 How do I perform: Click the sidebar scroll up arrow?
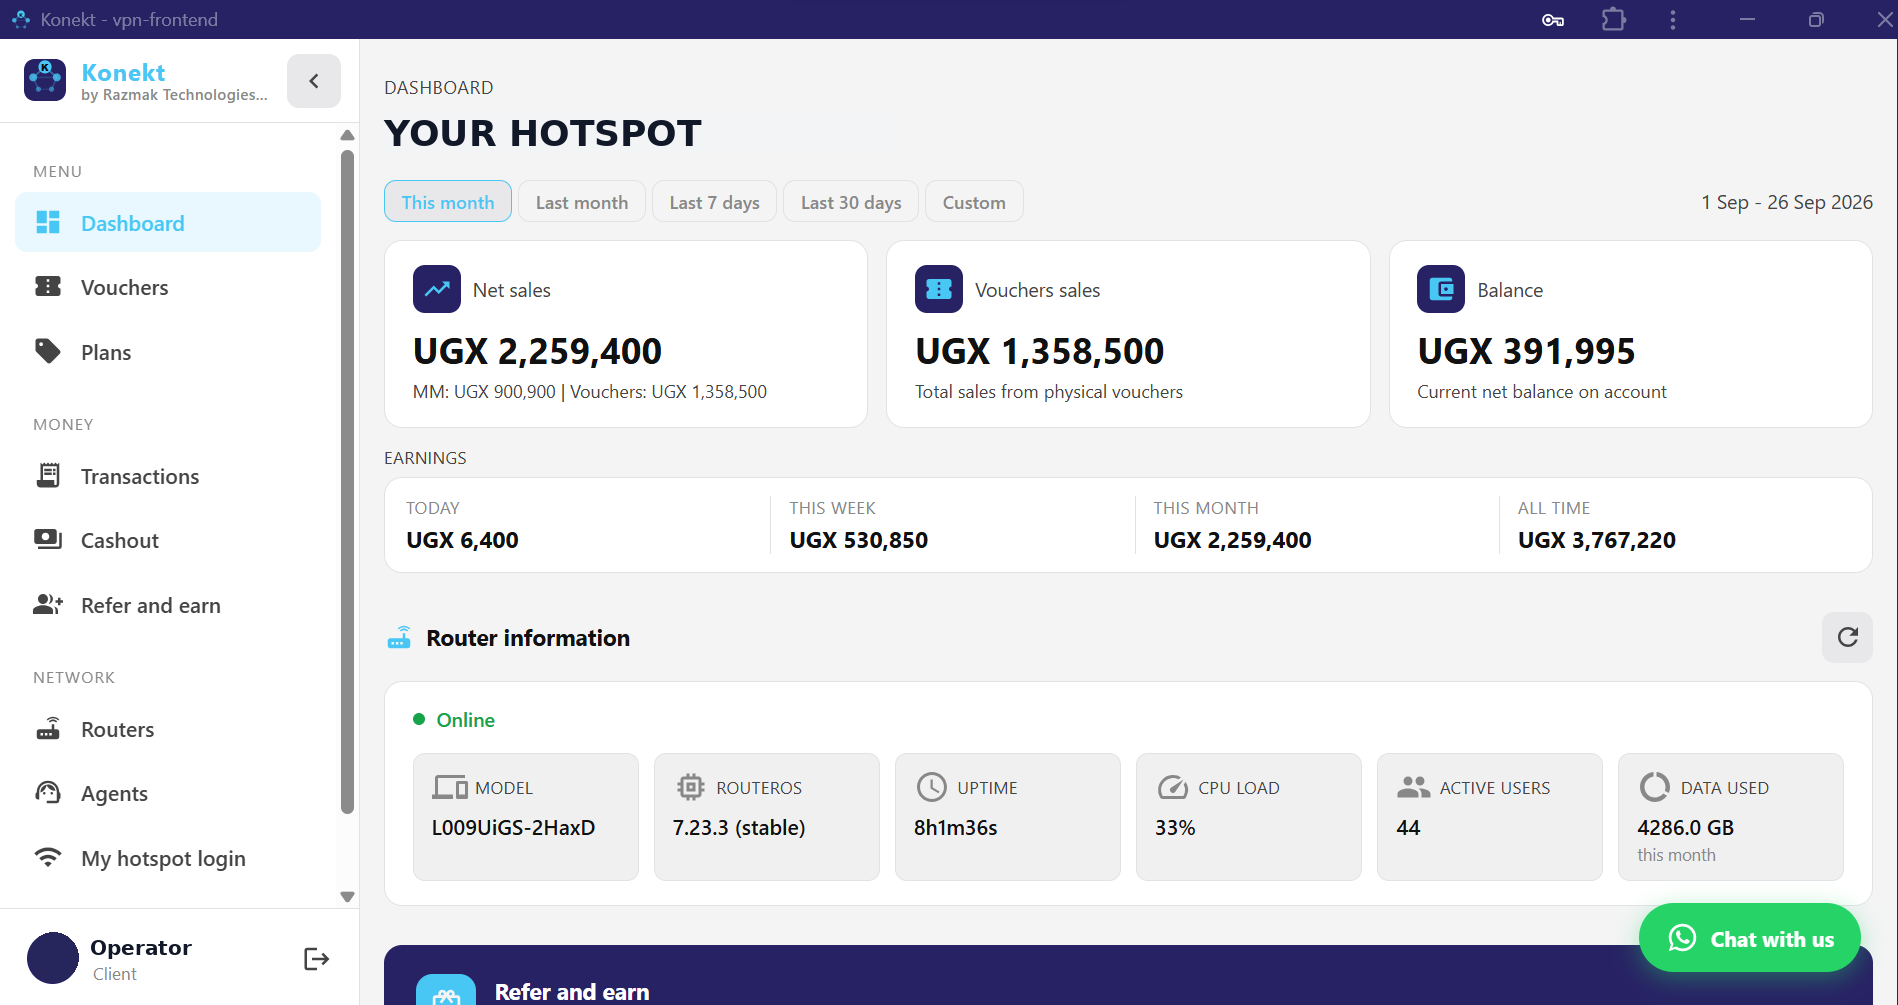click(x=347, y=135)
